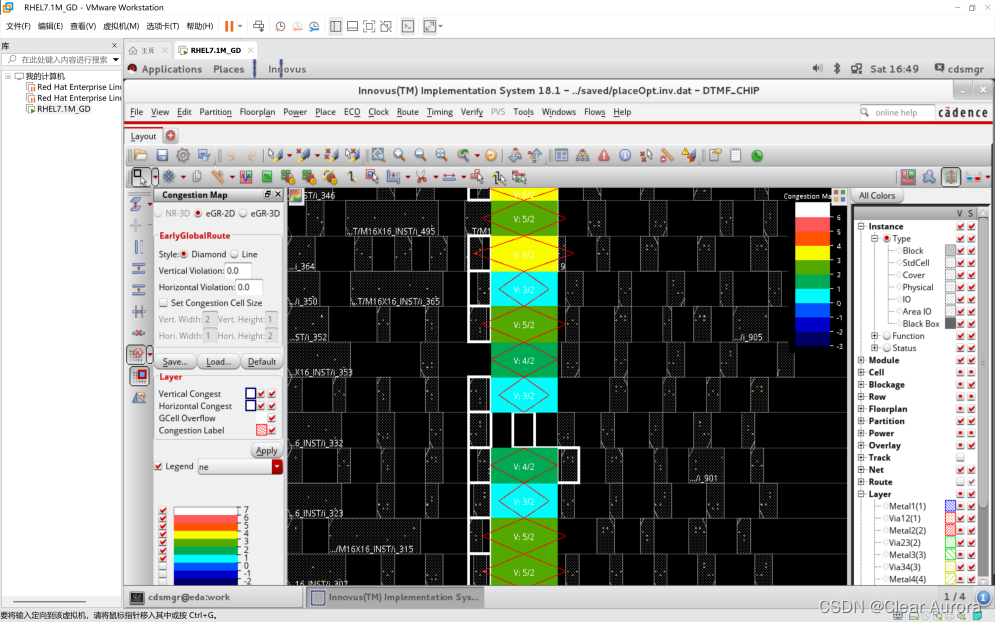The height and width of the screenshot is (623, 996).
Task: Click the orange redraw refresh icon
Action: coord(491,156)
